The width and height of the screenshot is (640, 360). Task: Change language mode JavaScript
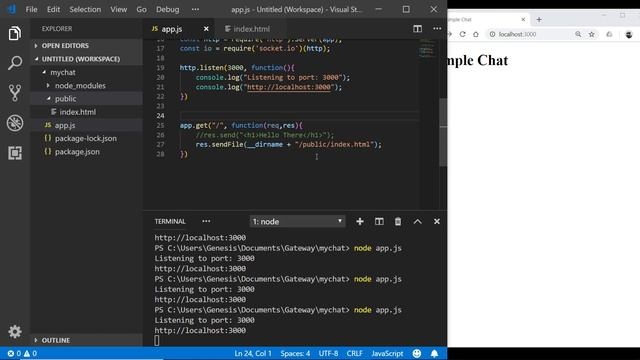tap(387, 353)
